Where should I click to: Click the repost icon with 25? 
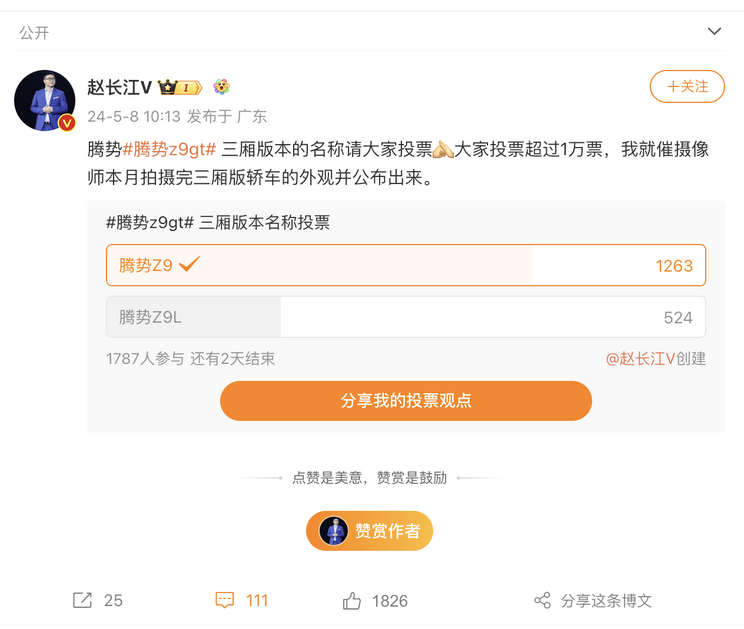[x=82, y=600]
